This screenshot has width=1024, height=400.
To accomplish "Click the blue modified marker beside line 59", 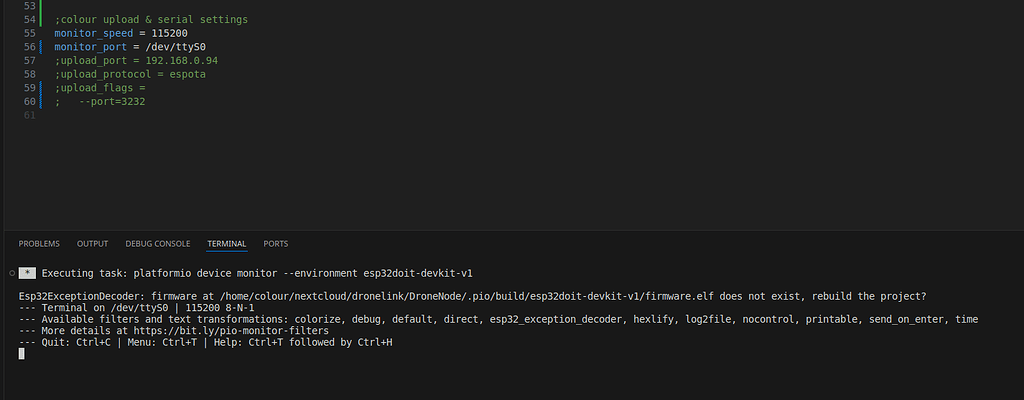I will click(40, 87).
